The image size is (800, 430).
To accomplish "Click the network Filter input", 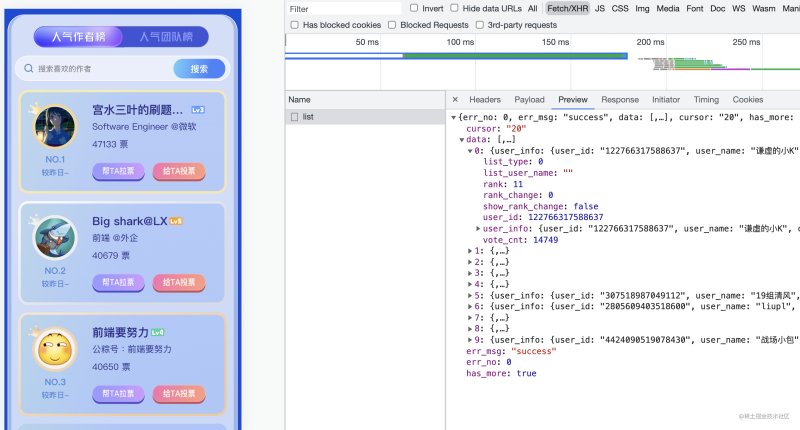I will pyautogui.click(x=344, y=9).
